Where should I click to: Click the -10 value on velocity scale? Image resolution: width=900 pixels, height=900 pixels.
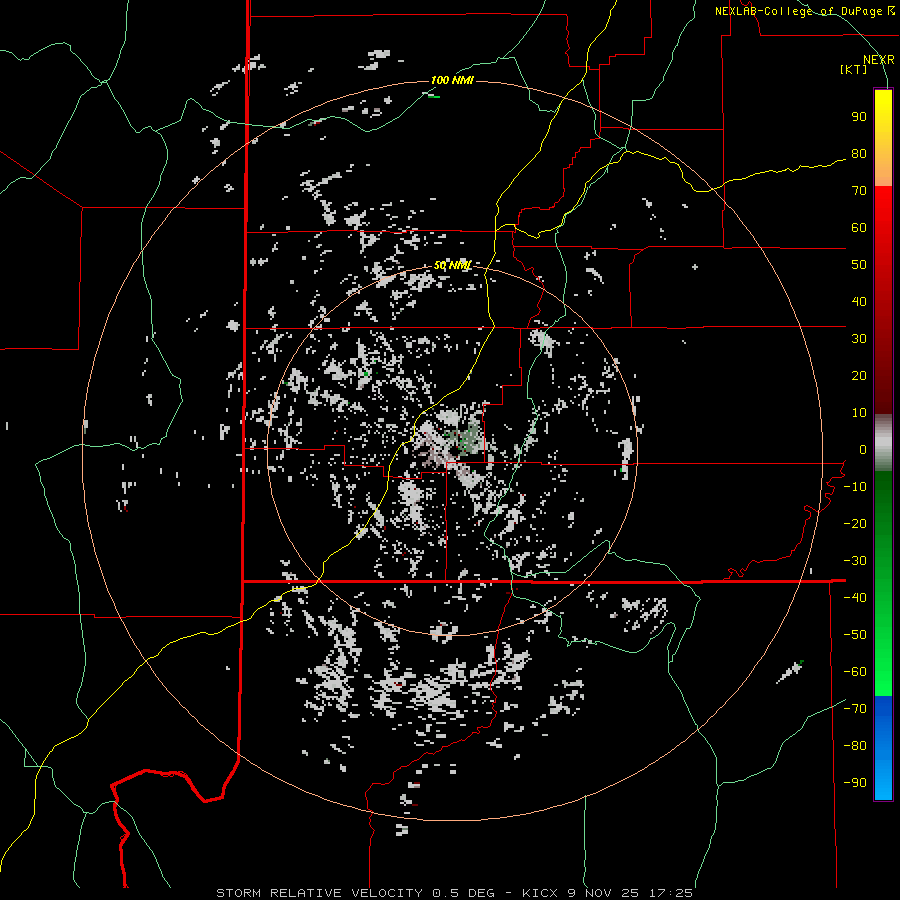855,487
